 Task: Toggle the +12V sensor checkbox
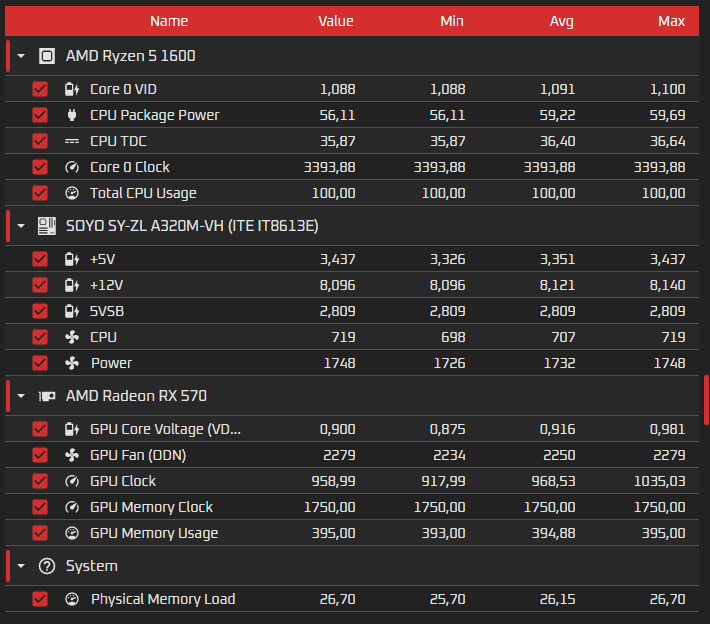pos(40,285)
